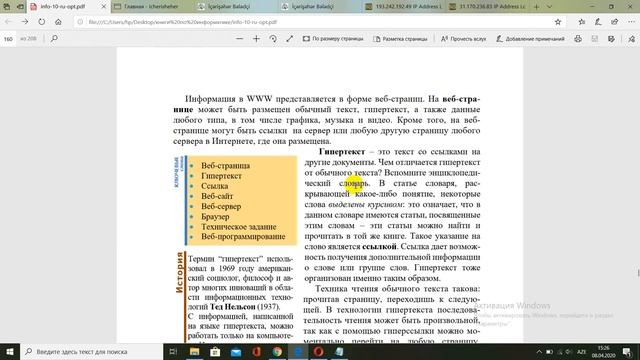This screenshot has height=360, width=640.
Task: Click the Save As icon in PDF toolbar
Action: (x=611, y=39)
